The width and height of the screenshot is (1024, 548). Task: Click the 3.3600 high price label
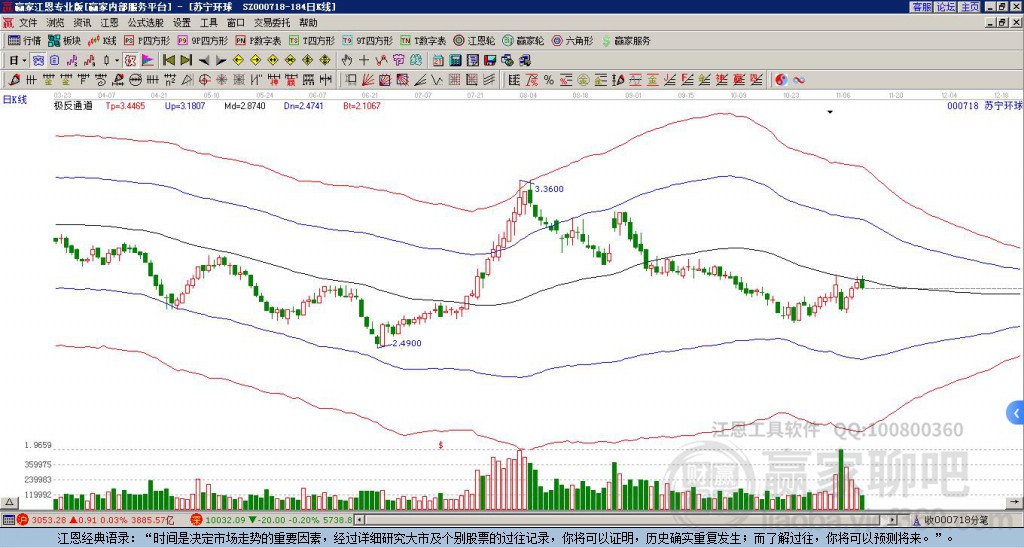click(549, 189)
